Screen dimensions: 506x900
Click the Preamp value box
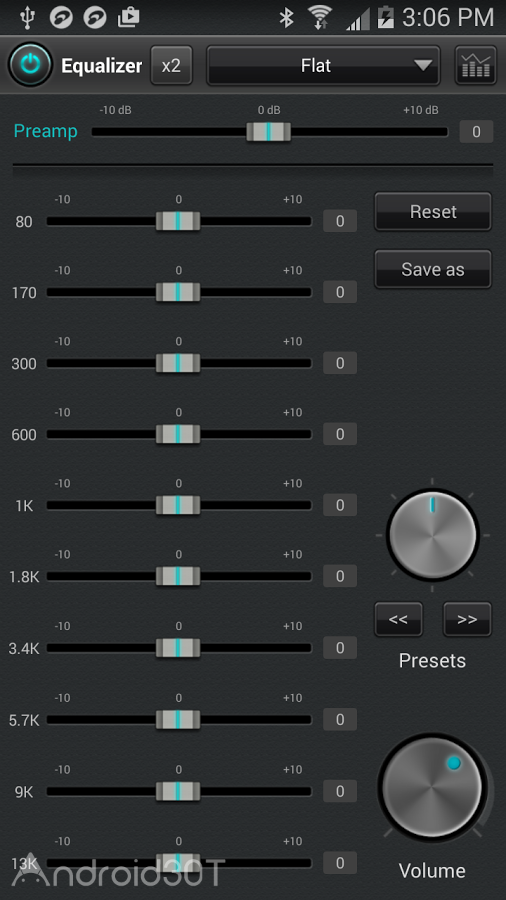tap(476, 131)
